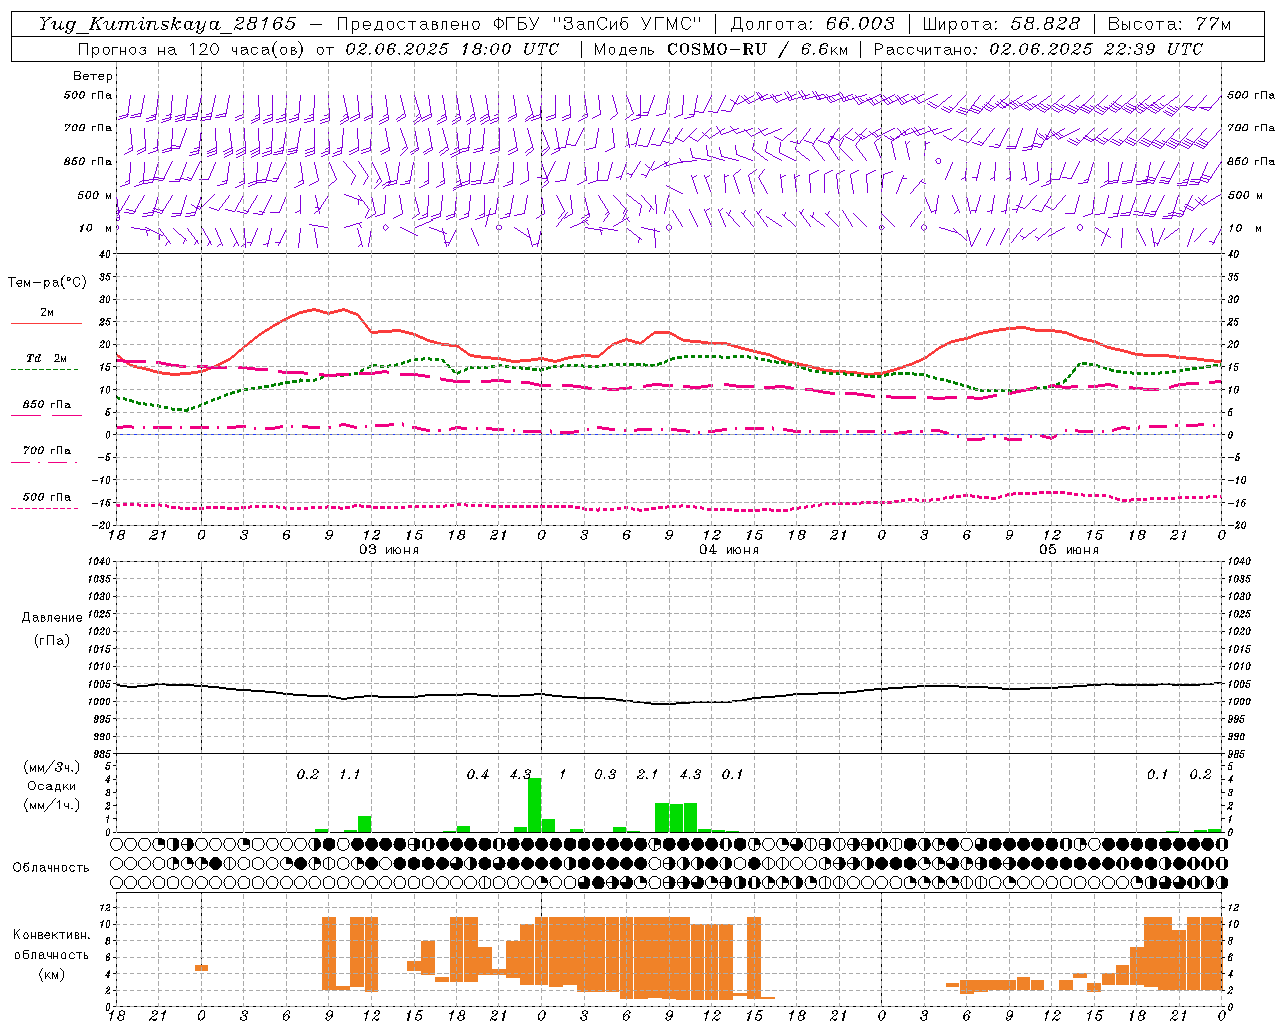Select the 1.1 precipitation total value
Screen dimensions: 1280x1024
pyautogui.click(x=349, y=774)
